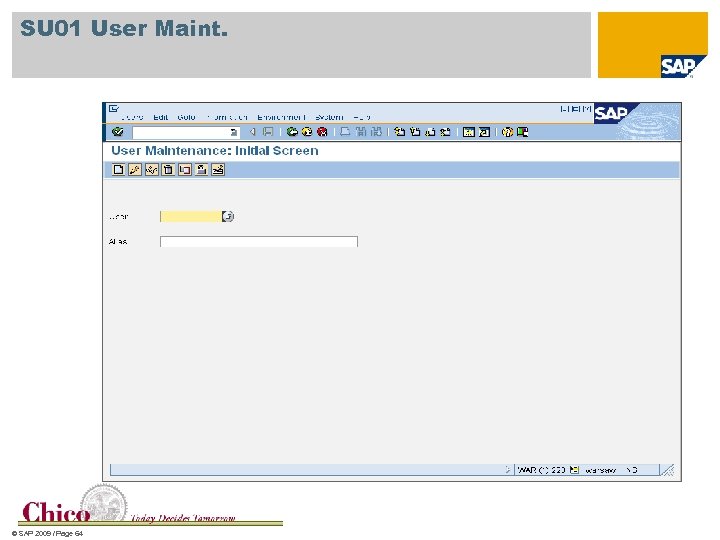Click the green Back icon

pyautogui.click(x=292, y=132)
